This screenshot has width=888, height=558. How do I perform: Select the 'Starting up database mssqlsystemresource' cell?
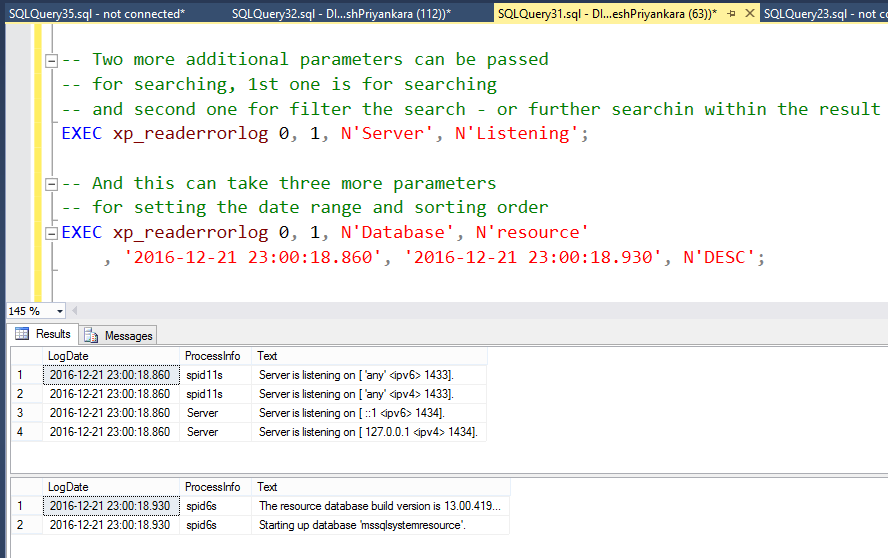click(381, 525)
